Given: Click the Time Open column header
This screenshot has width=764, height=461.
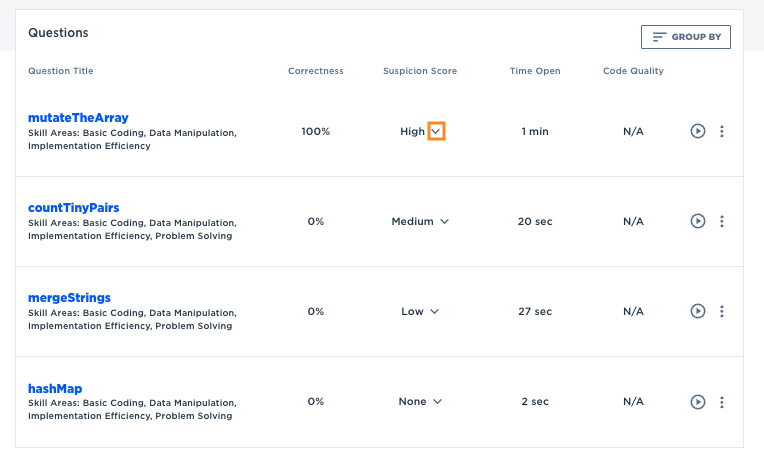Looking at the screenshot, I should 534,71.
